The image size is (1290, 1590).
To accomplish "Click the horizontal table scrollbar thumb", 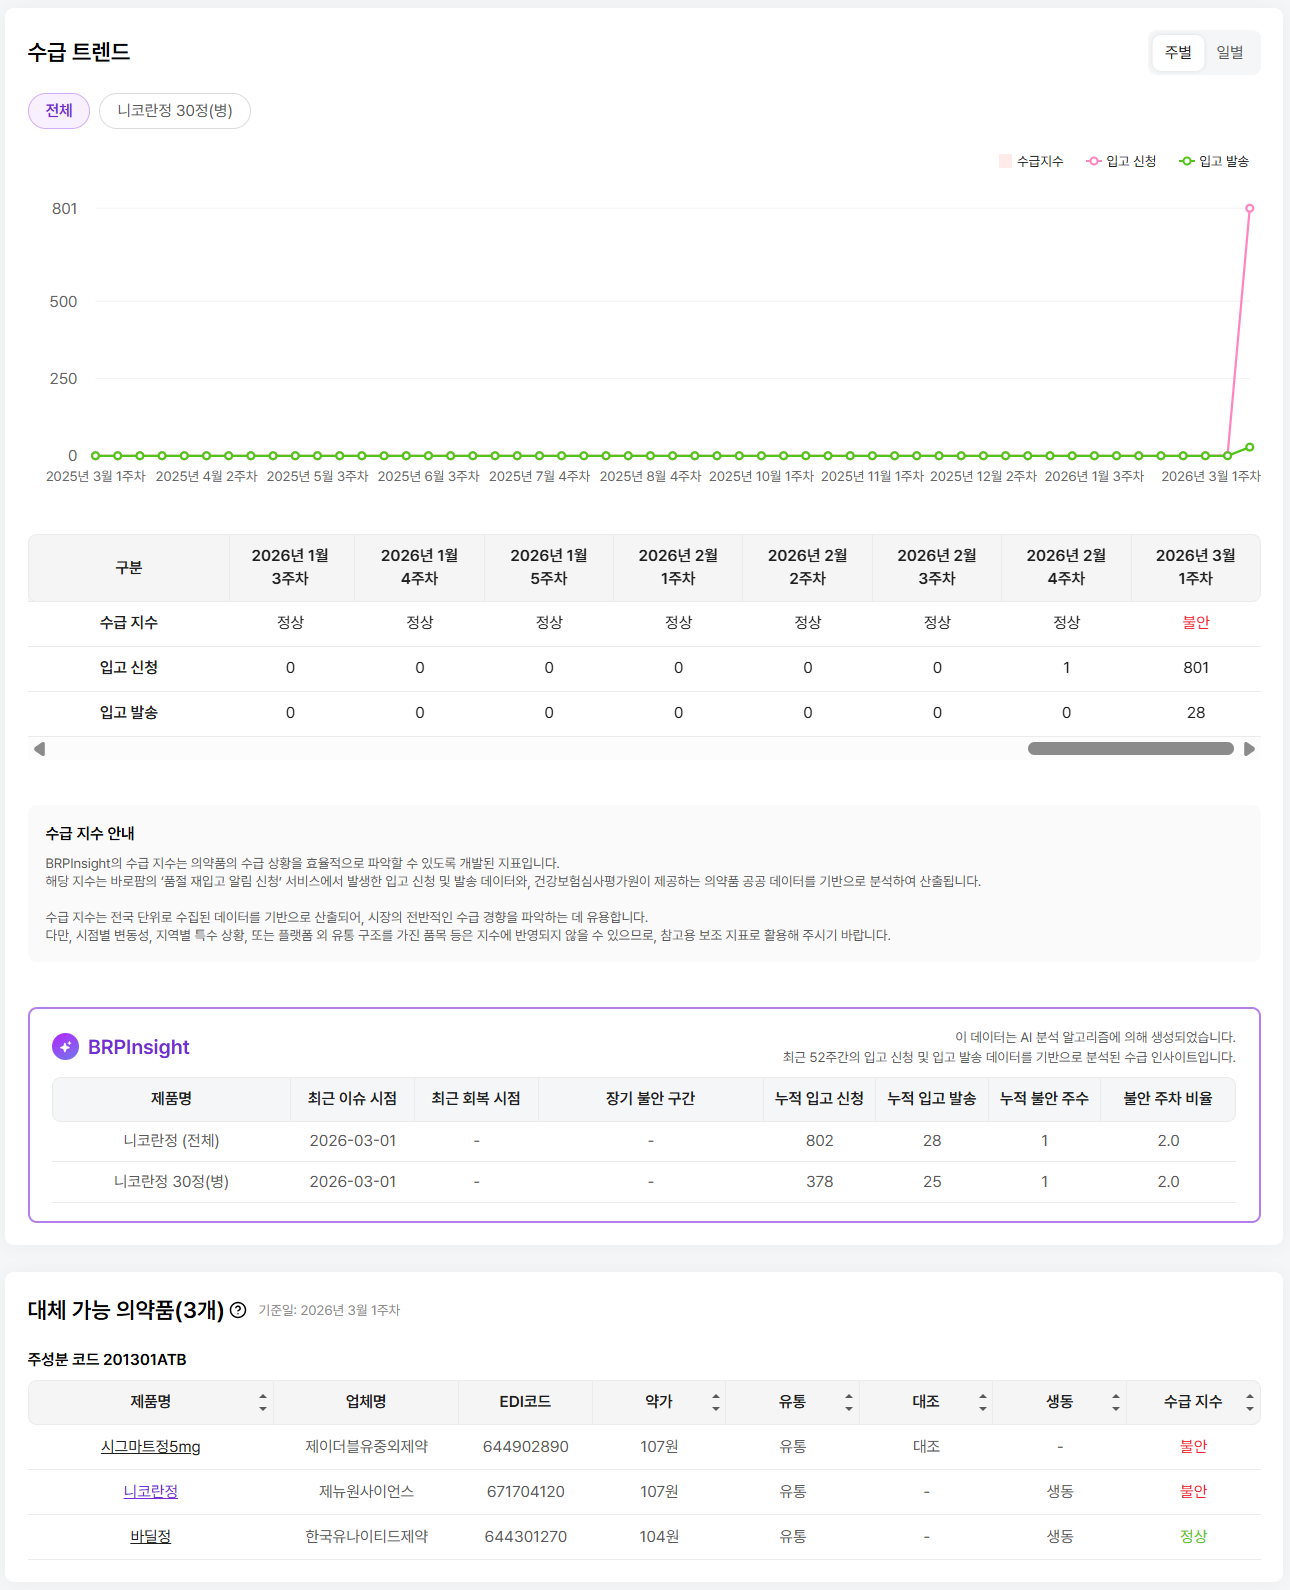I will pyautogui.click(x=1130, y=749).
